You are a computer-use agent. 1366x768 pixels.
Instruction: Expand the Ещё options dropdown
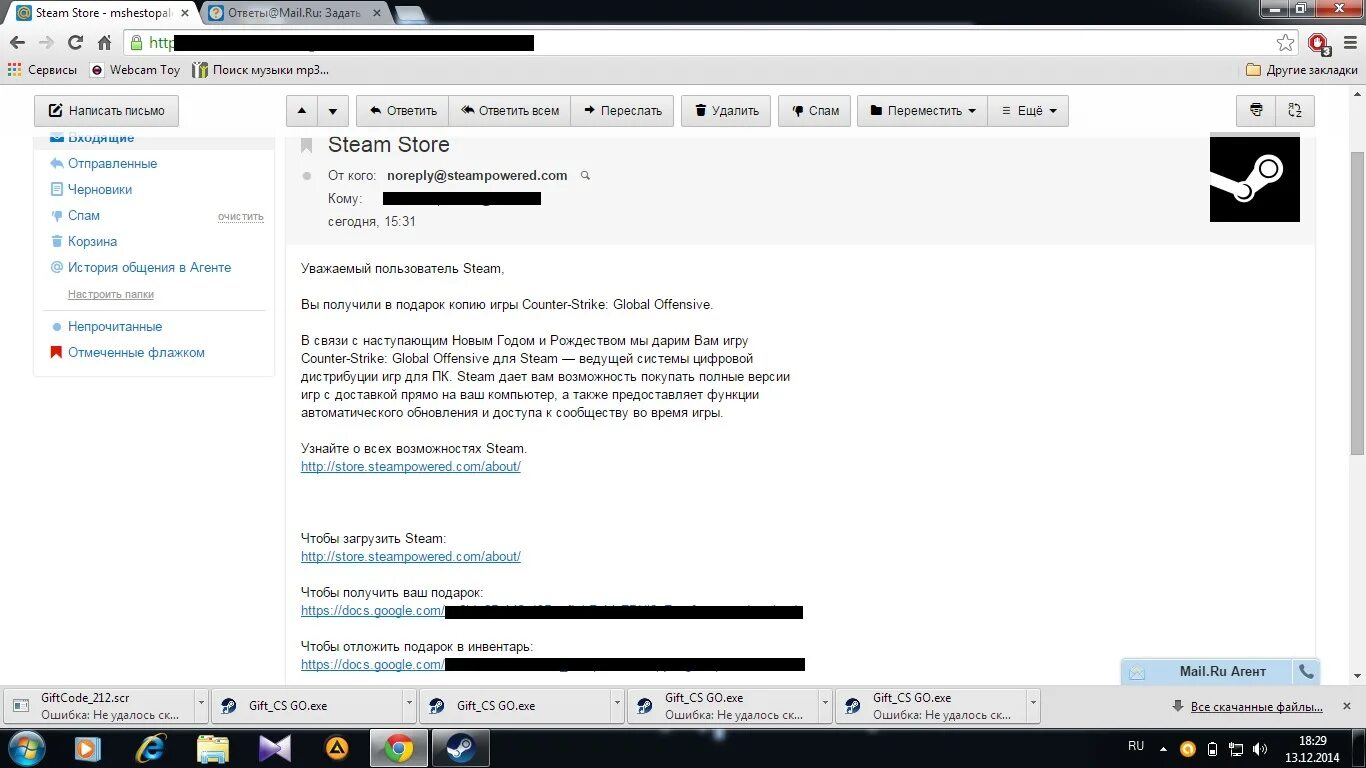click(x=1028, y=111)
